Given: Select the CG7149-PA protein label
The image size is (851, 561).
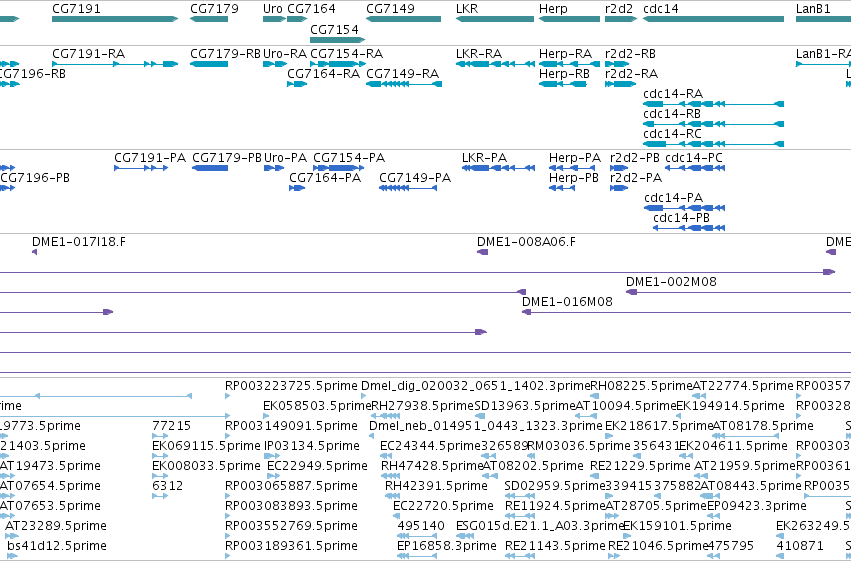Looking at the screenshot, I should tap(415, 178).
